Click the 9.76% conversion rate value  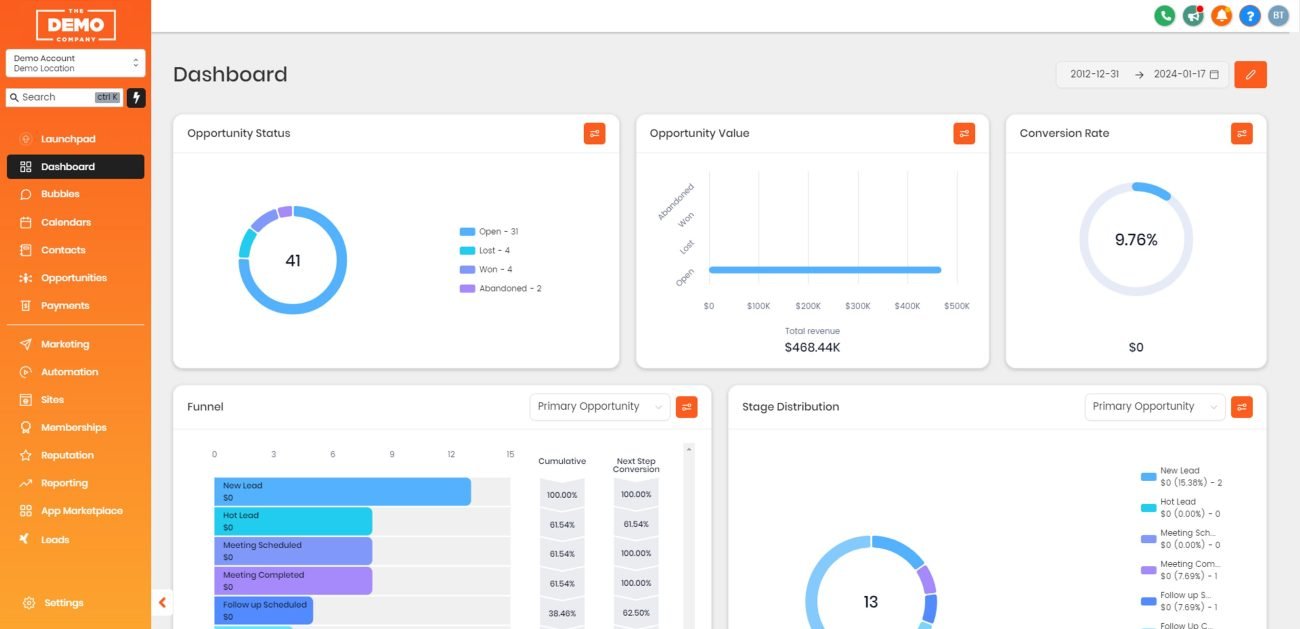[1136, 240]
